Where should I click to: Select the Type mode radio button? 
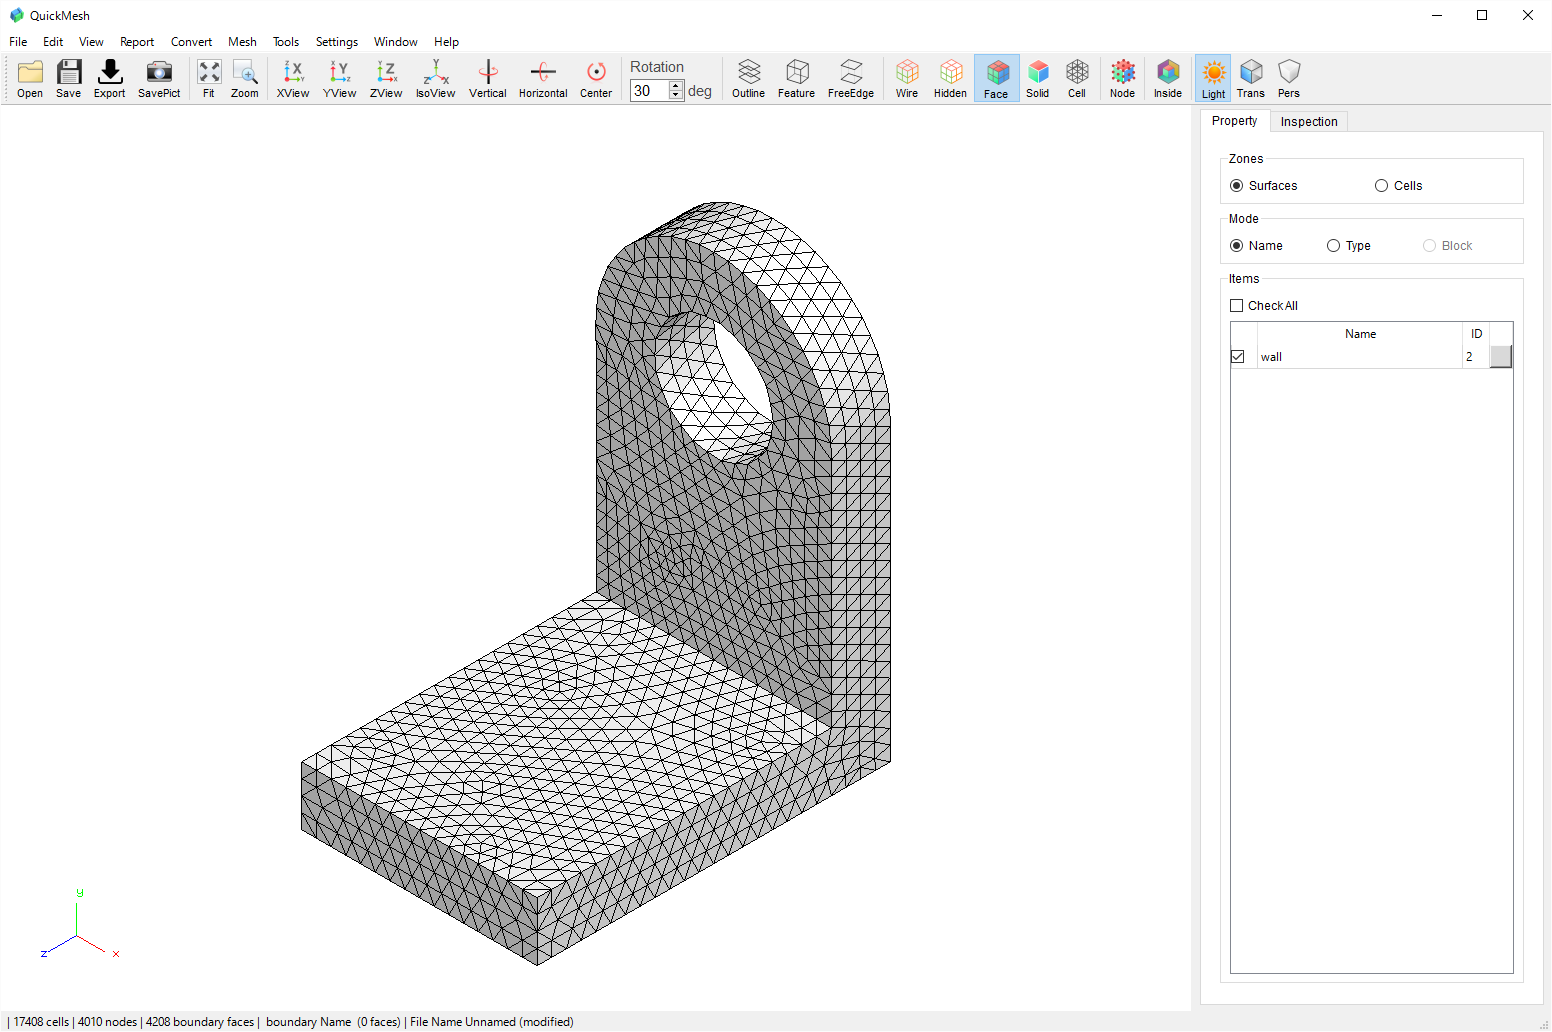click(1334, 246)
